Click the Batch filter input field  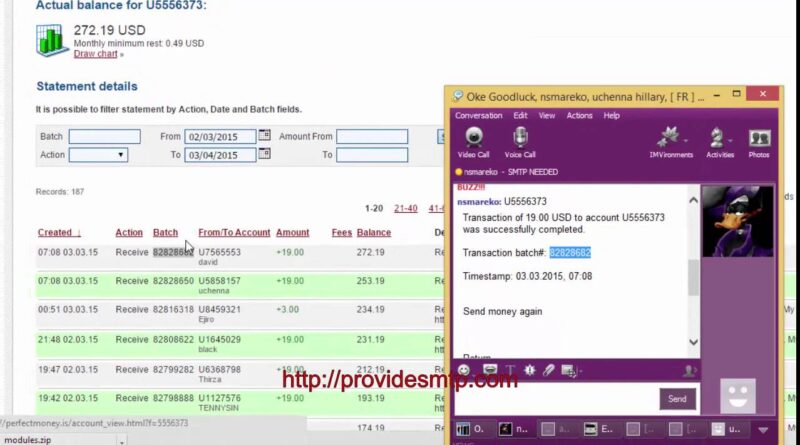105,136
